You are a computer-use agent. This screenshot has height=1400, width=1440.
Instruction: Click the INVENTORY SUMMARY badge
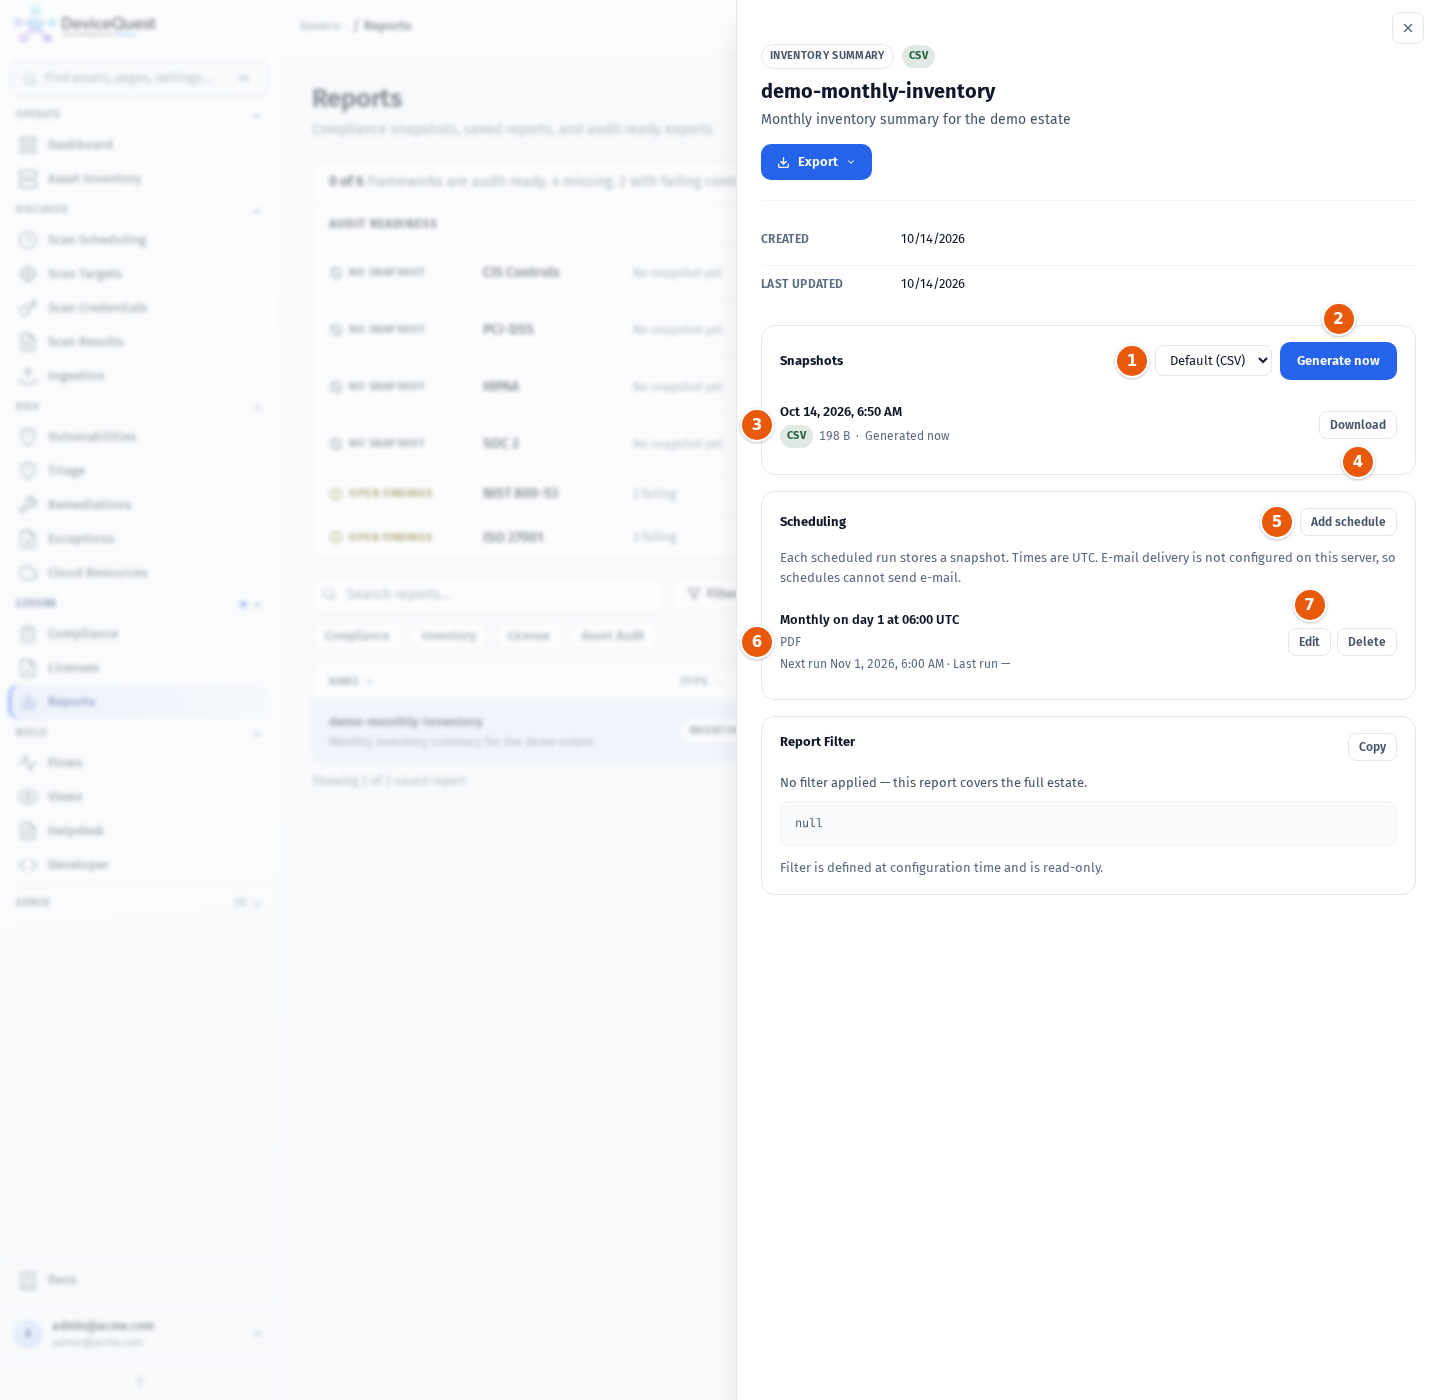point(827,56)
